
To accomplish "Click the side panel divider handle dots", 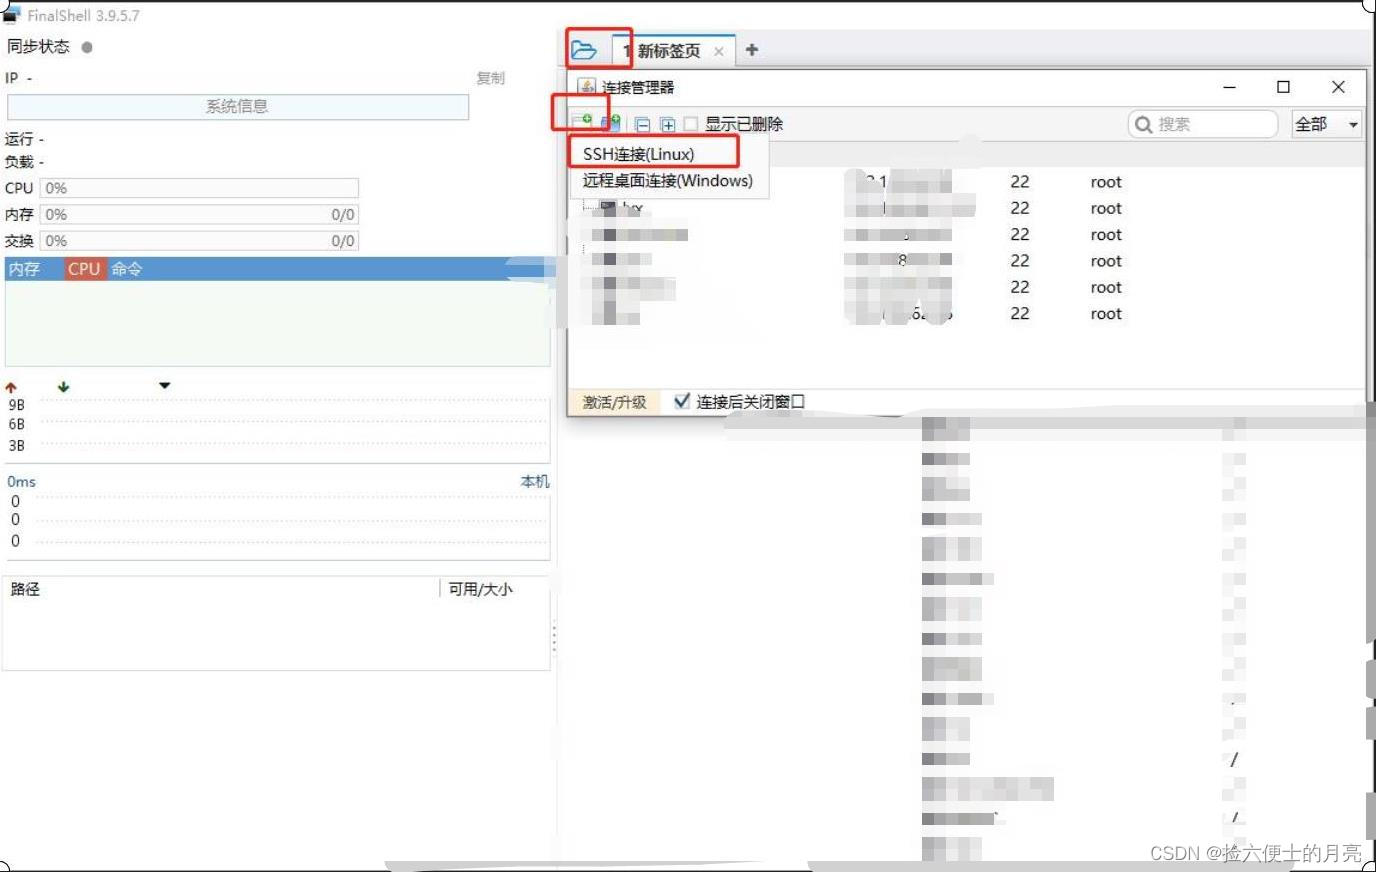I will click(554, 638).
